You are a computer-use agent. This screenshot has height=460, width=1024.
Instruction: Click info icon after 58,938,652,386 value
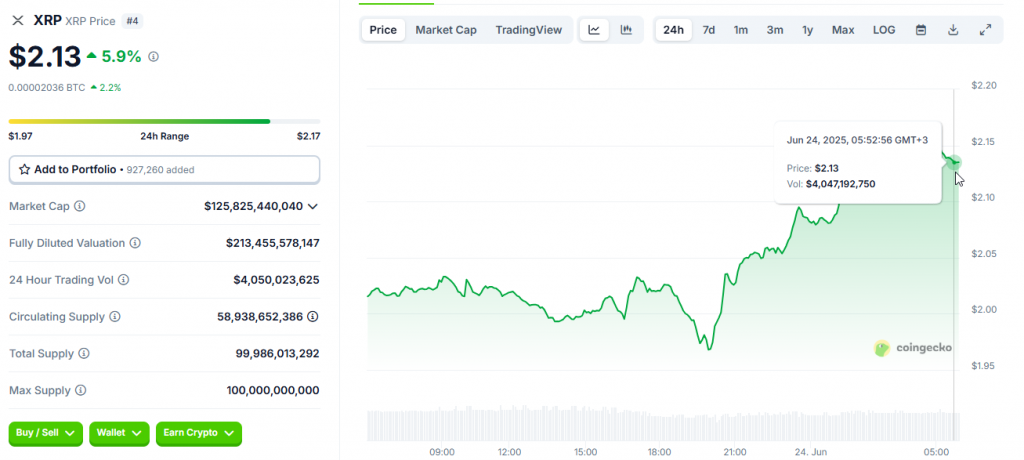(x=313, y=317)
